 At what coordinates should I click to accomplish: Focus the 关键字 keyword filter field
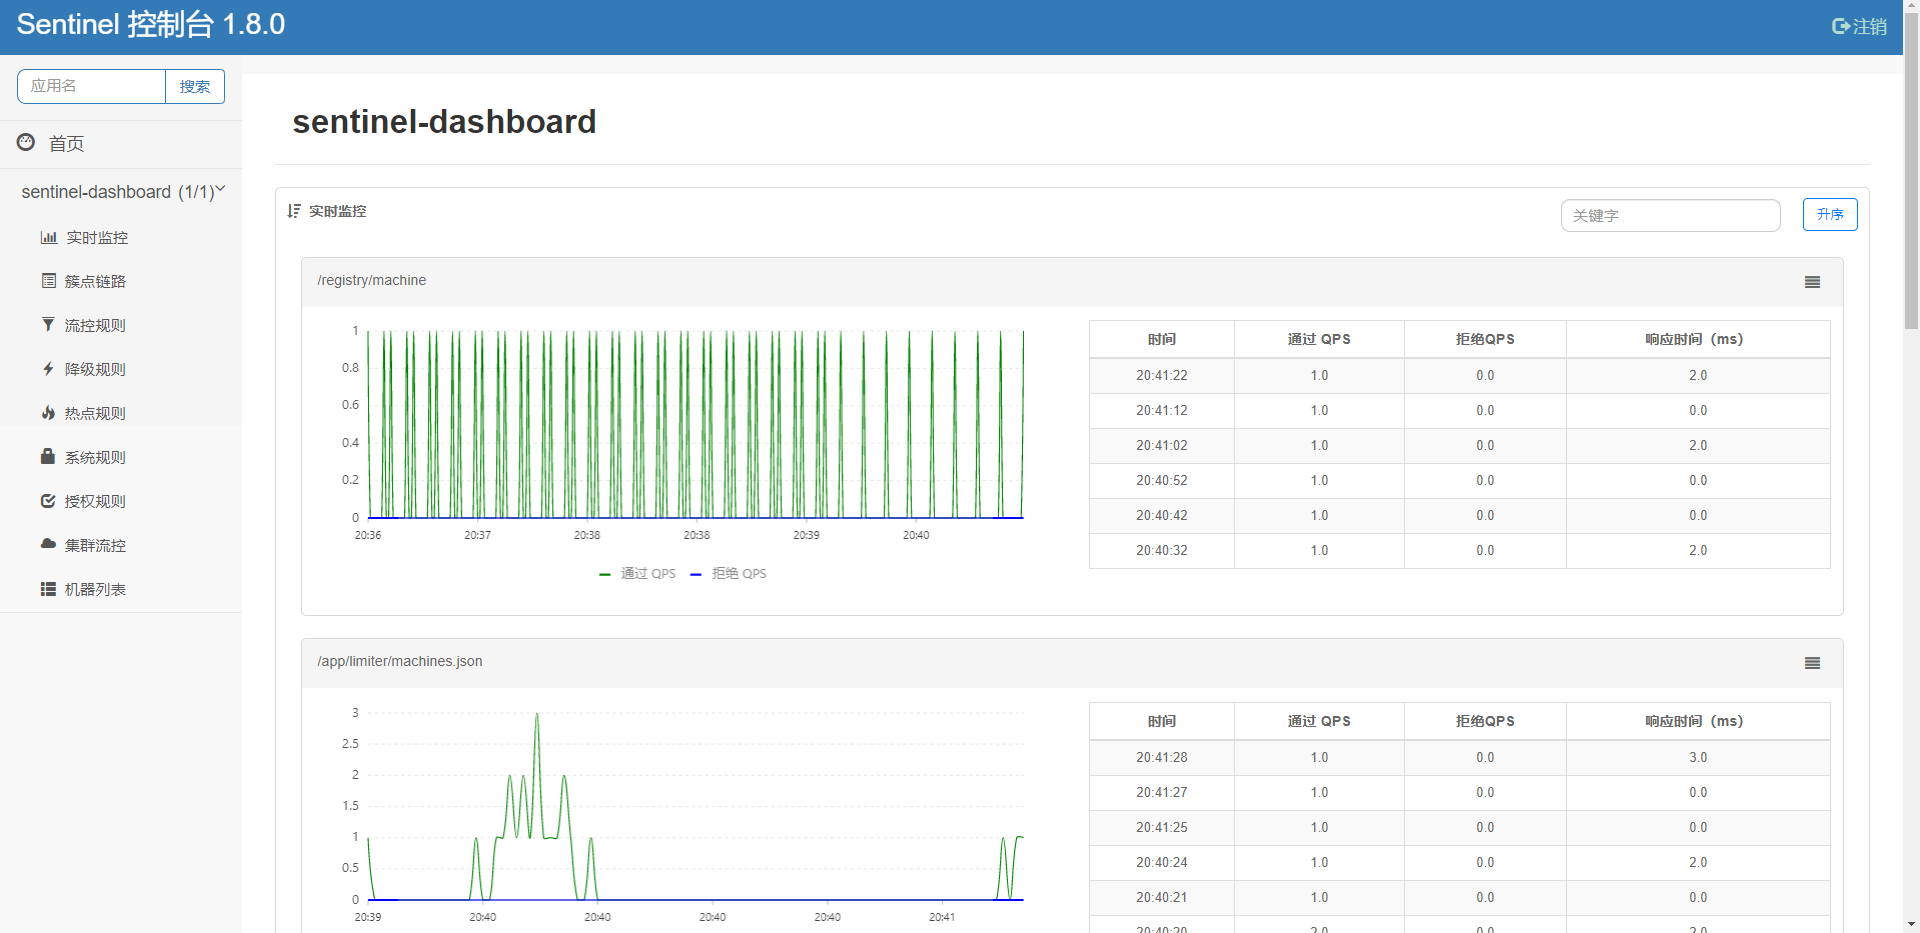[1670, 216]
